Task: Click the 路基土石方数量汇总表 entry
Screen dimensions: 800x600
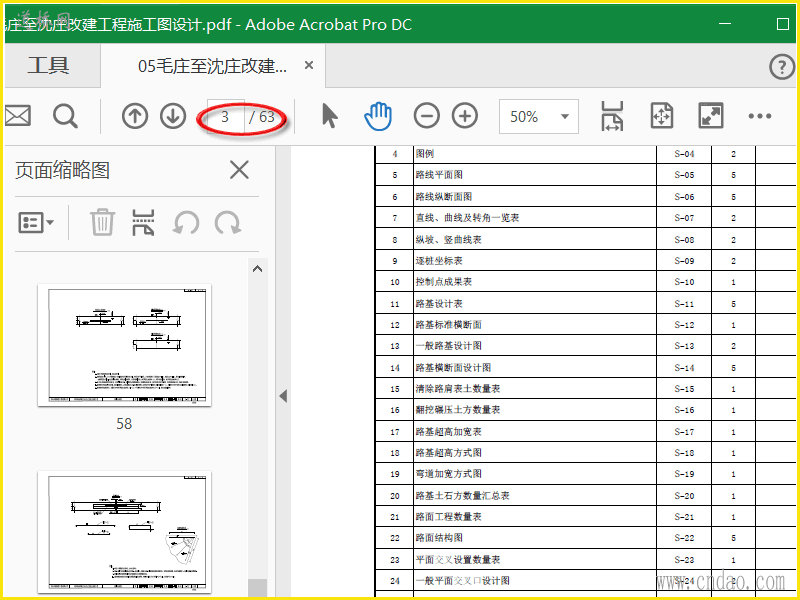Action: click(x=462, y=495)
